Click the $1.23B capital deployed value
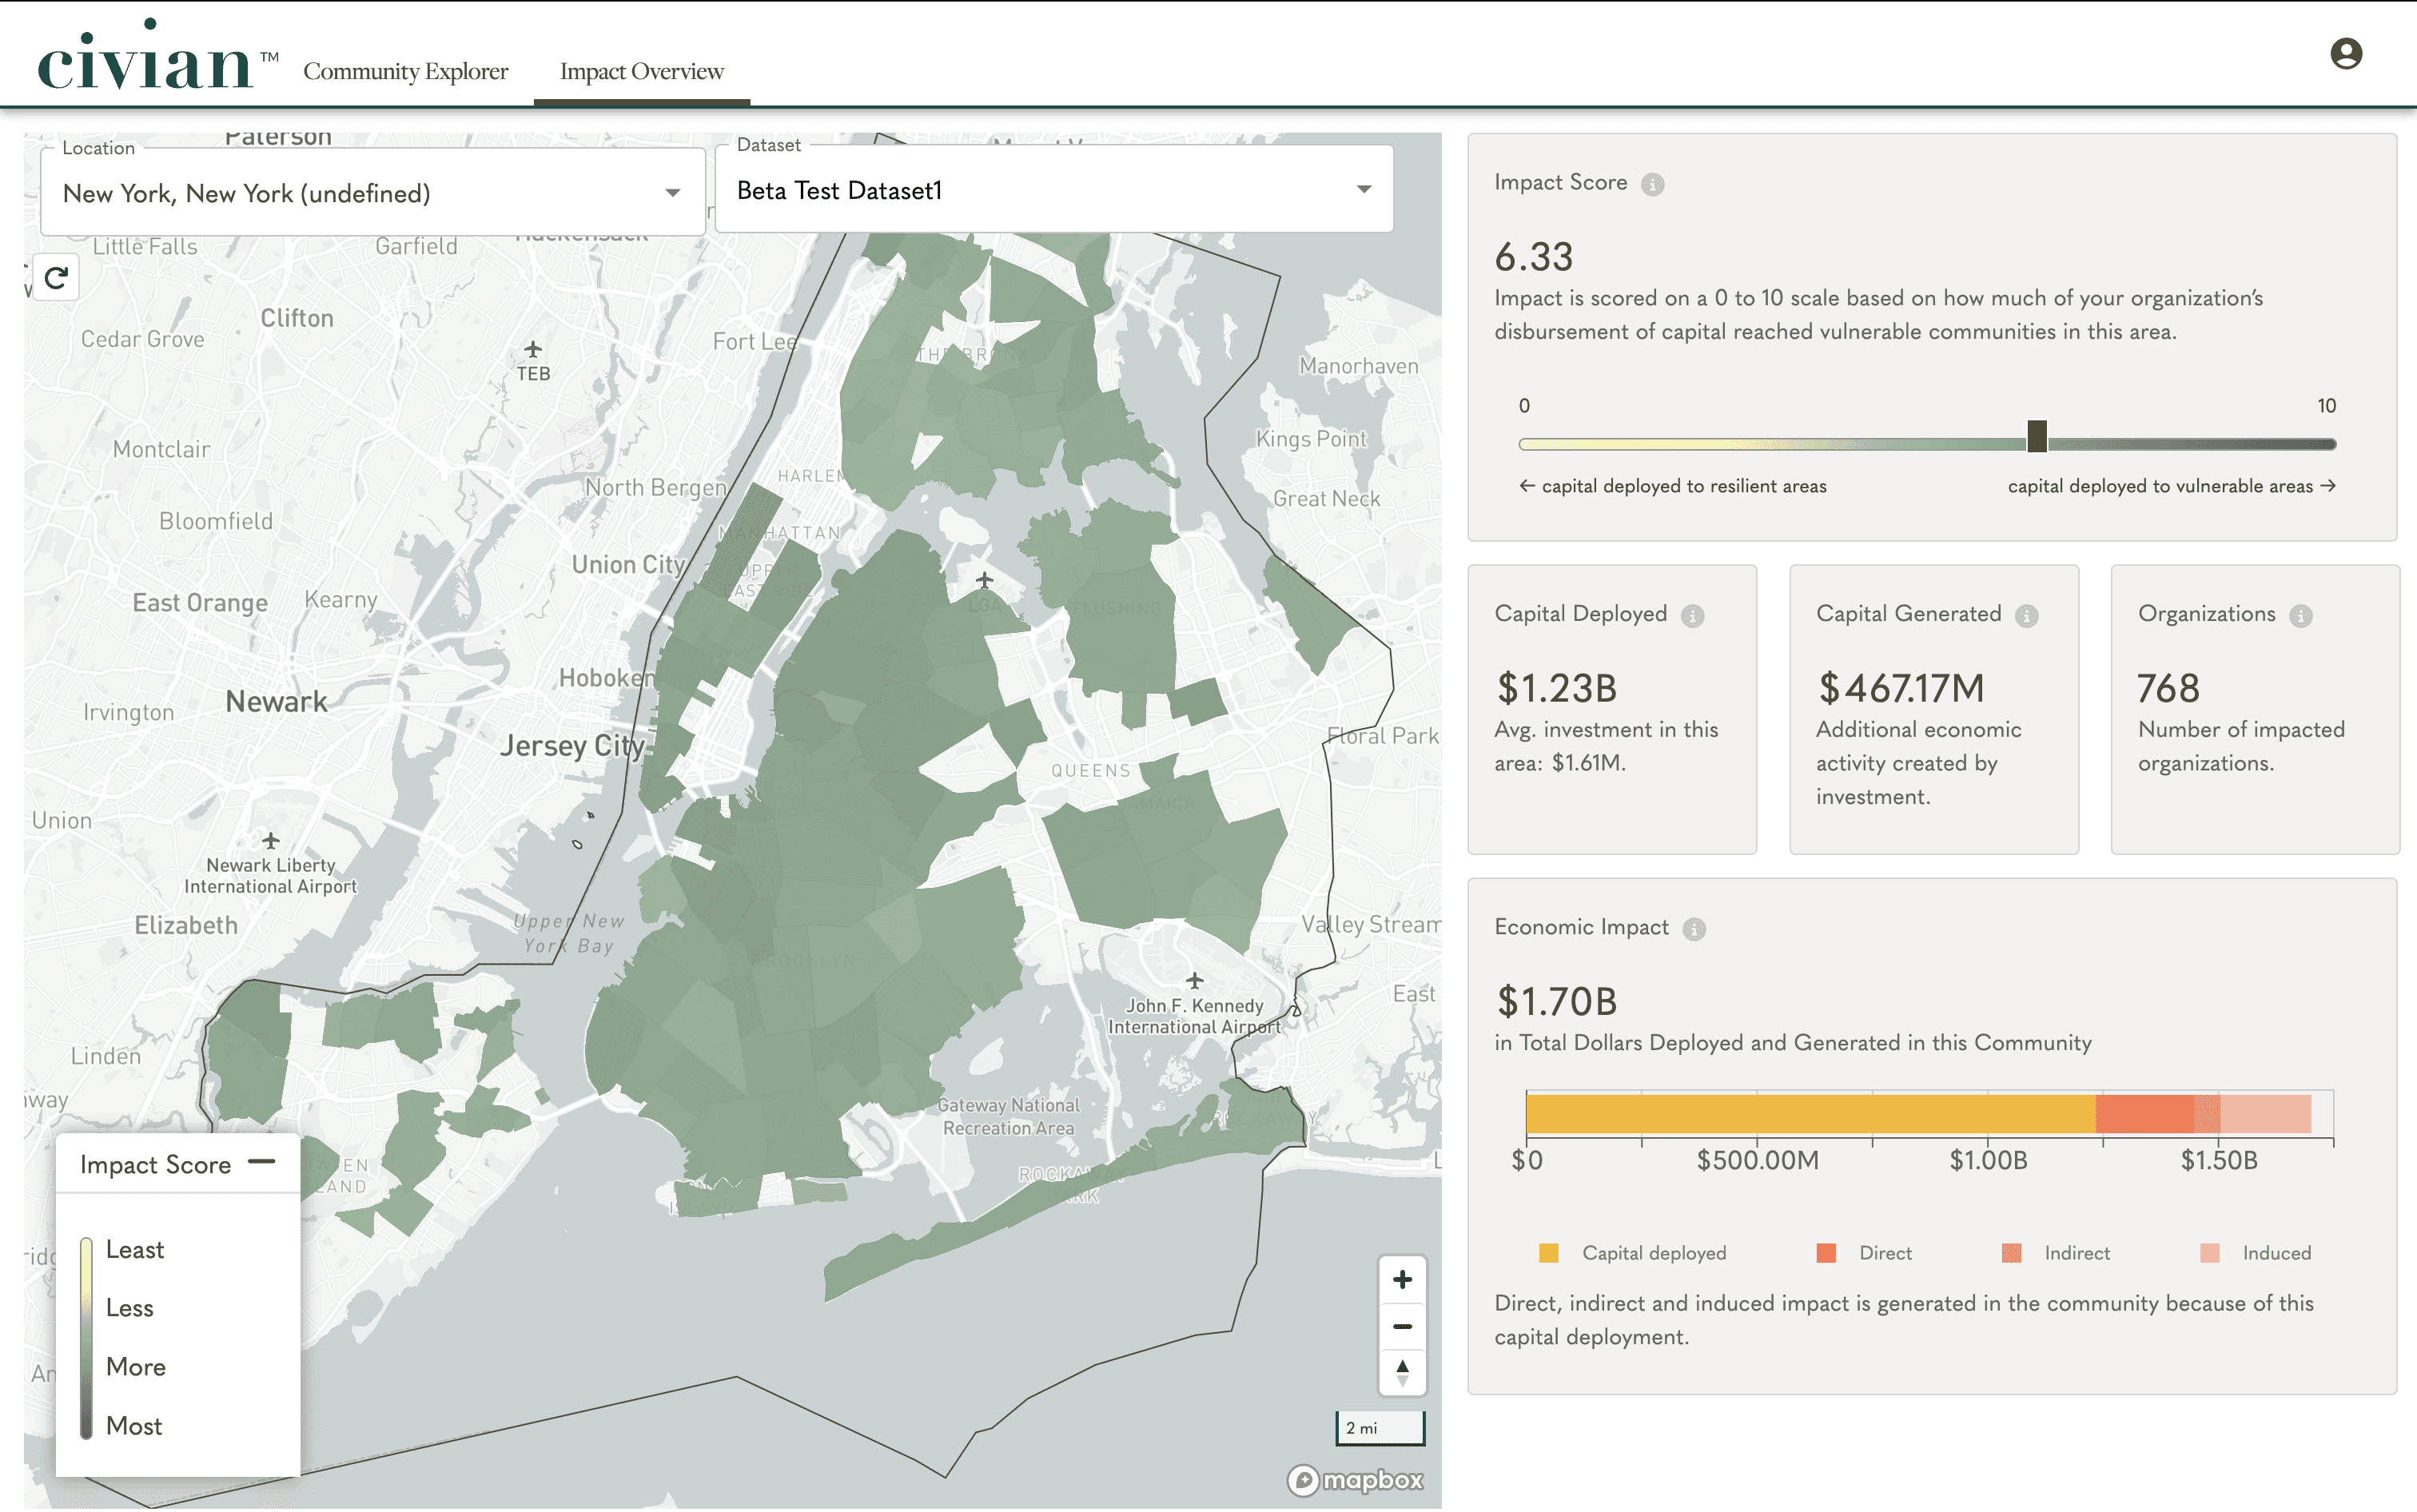Viewport: 2417px width, 1512px height. [1556, 688]
